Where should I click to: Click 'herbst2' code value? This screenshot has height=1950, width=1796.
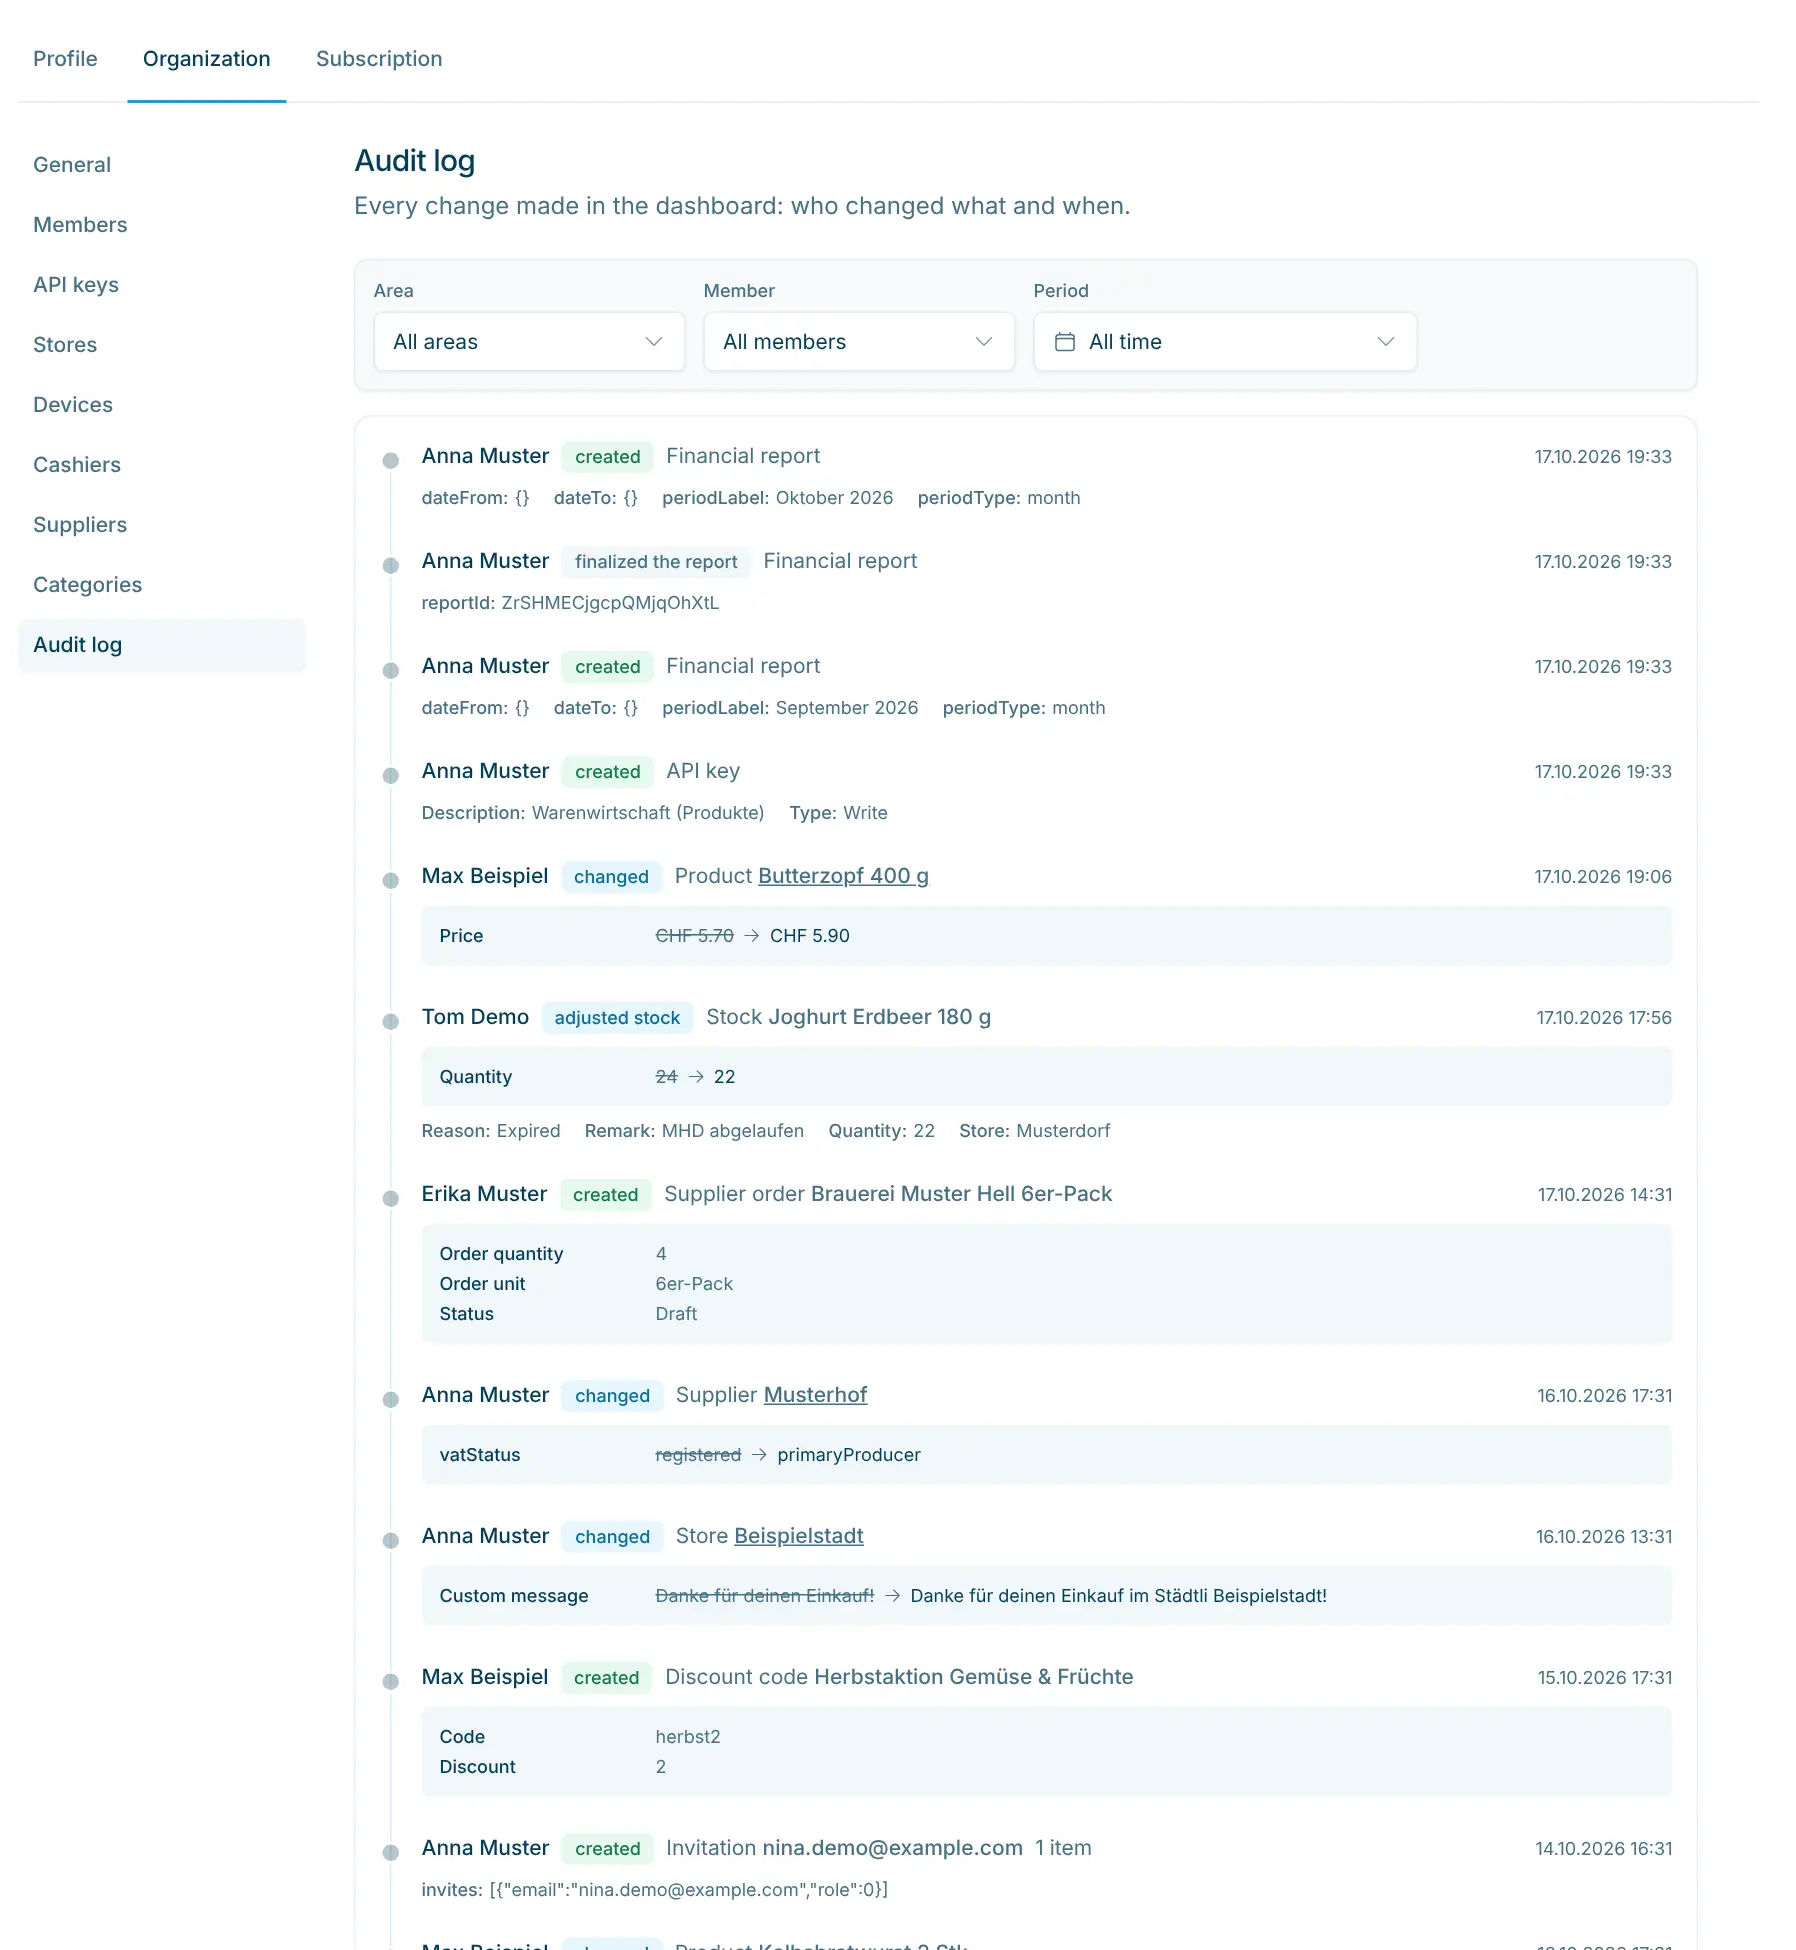point(688,1737)
